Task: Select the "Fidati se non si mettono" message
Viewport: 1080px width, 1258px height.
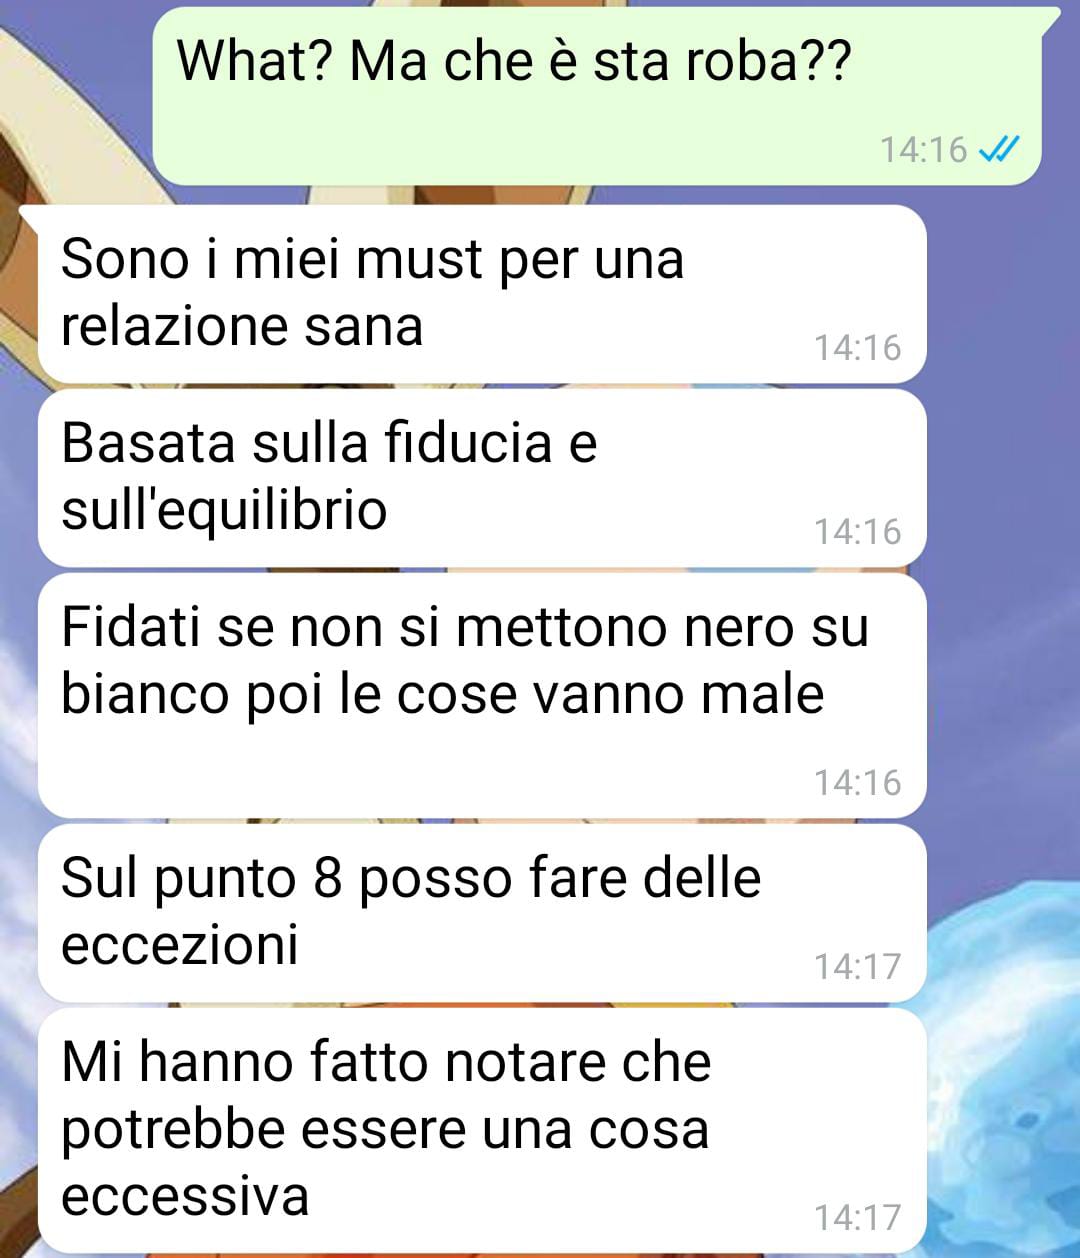Action: point(482,695)
